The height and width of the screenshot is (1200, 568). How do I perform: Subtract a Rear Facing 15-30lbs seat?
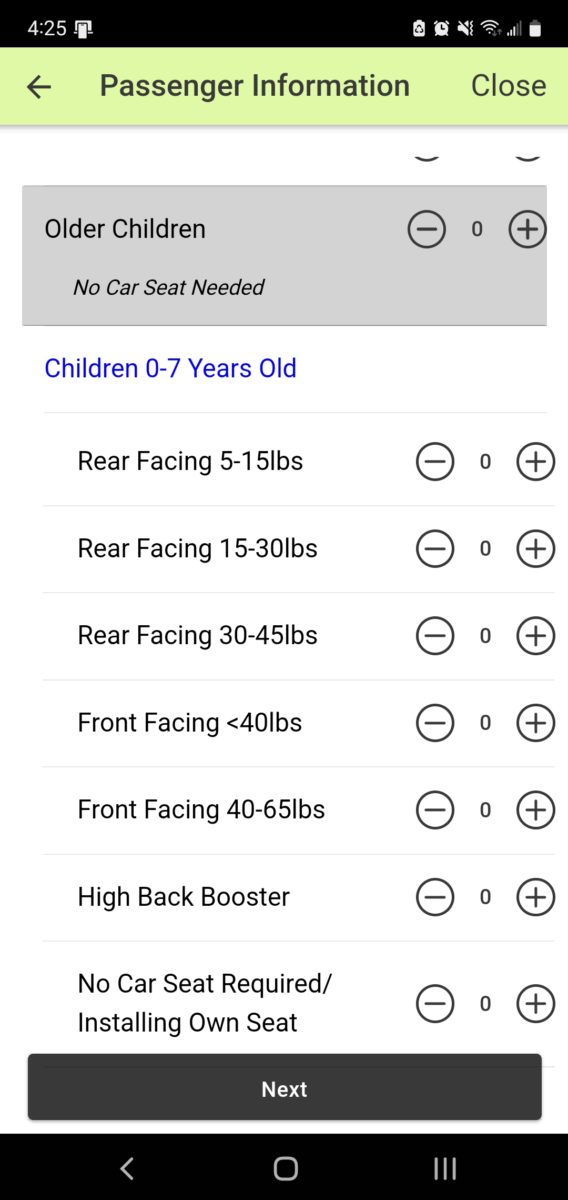click(435, 549)
